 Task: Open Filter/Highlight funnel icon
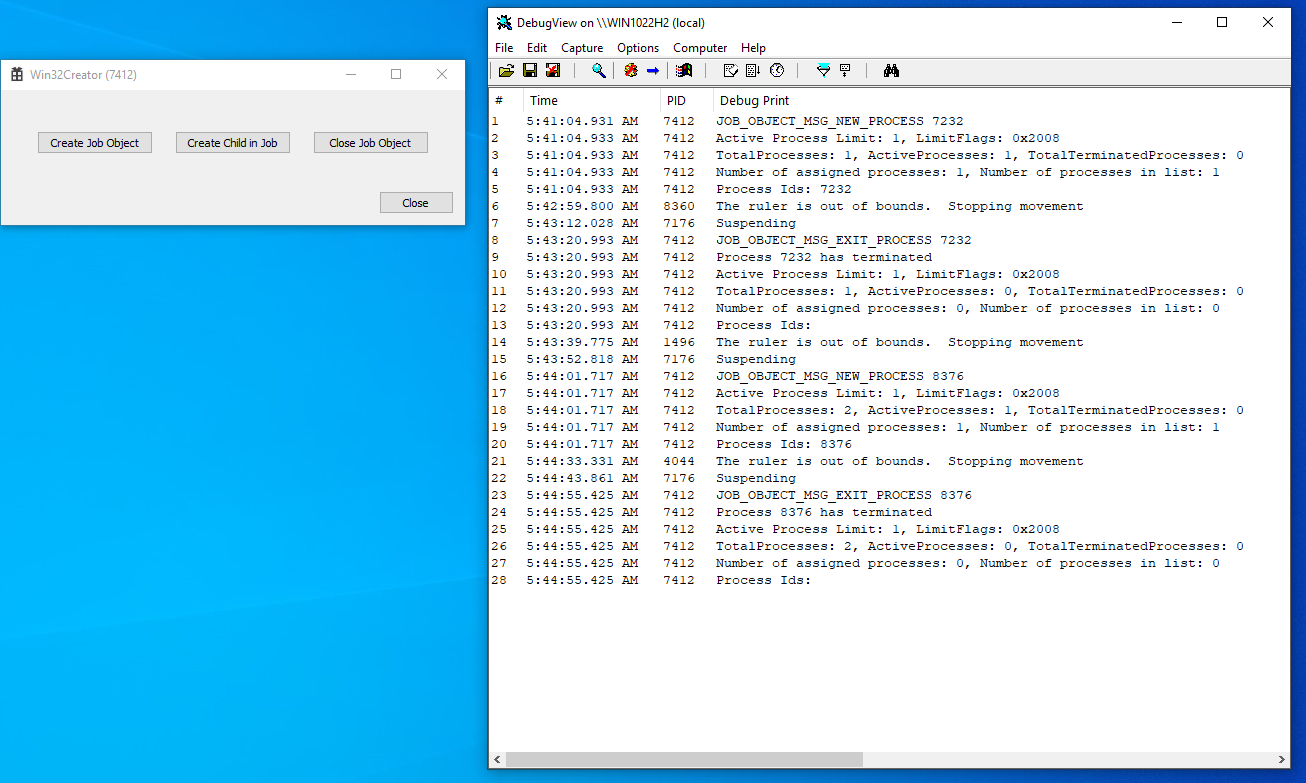[823, 70]
